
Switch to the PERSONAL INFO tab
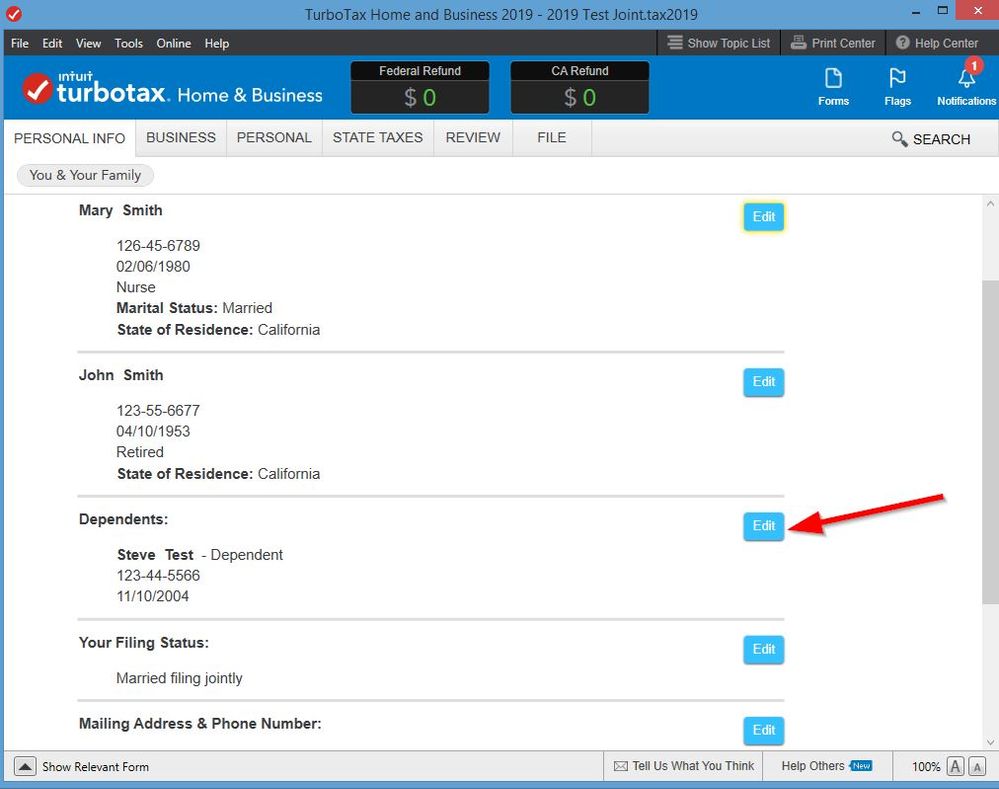click(x=69, y=138)
